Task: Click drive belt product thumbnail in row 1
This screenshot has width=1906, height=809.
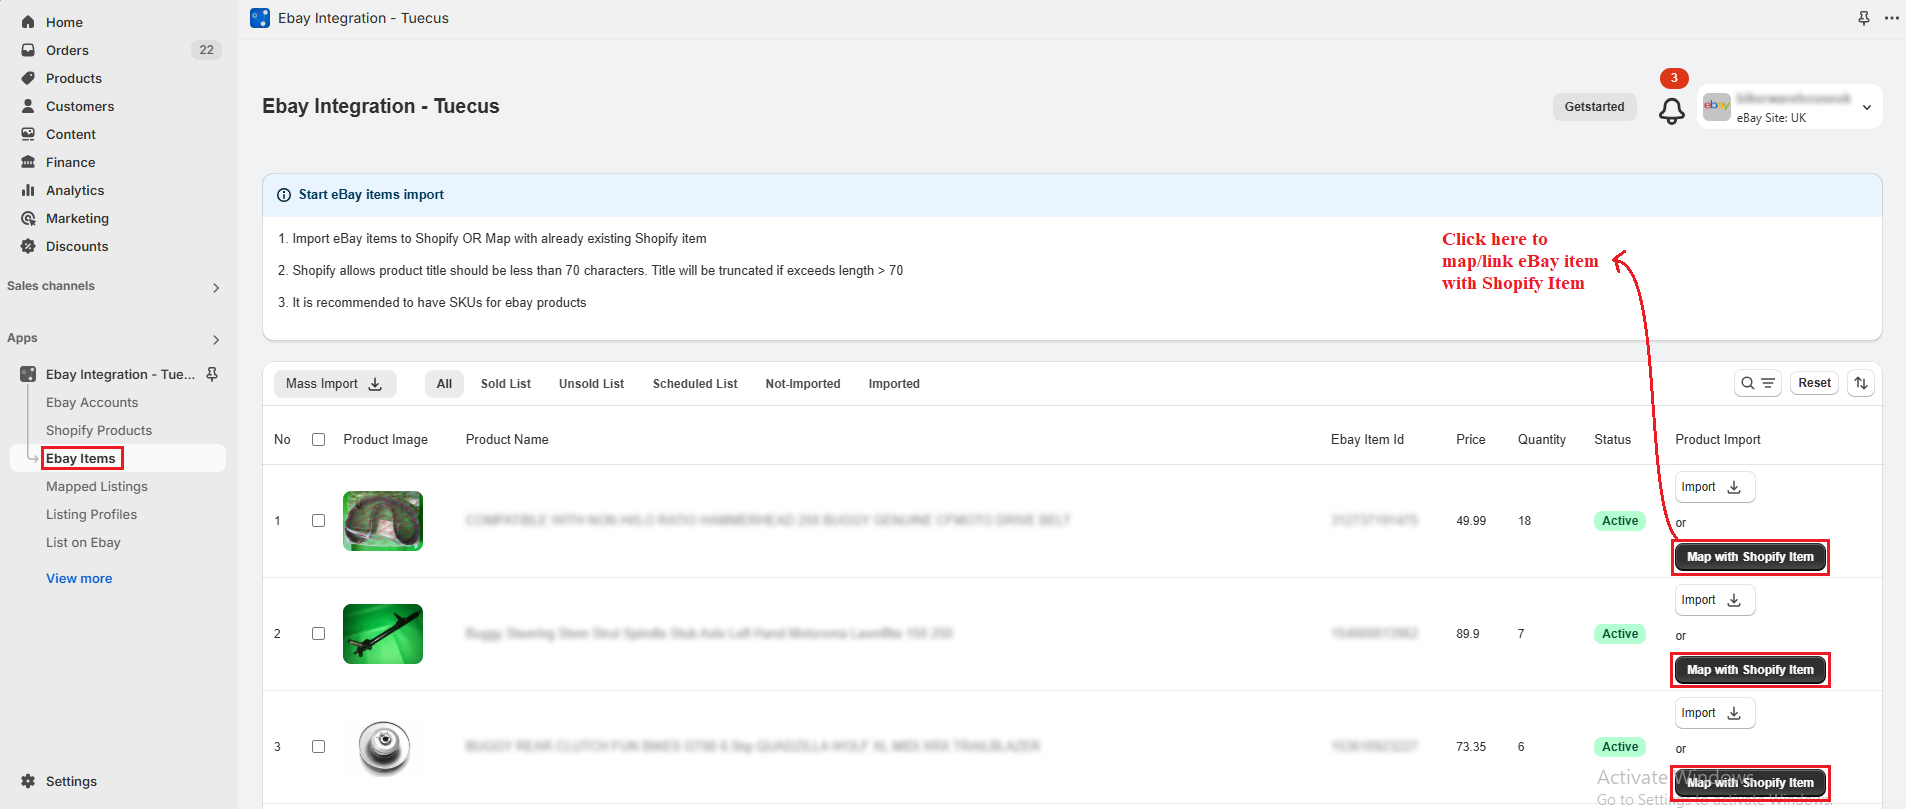Action: (x=383, y=521)
